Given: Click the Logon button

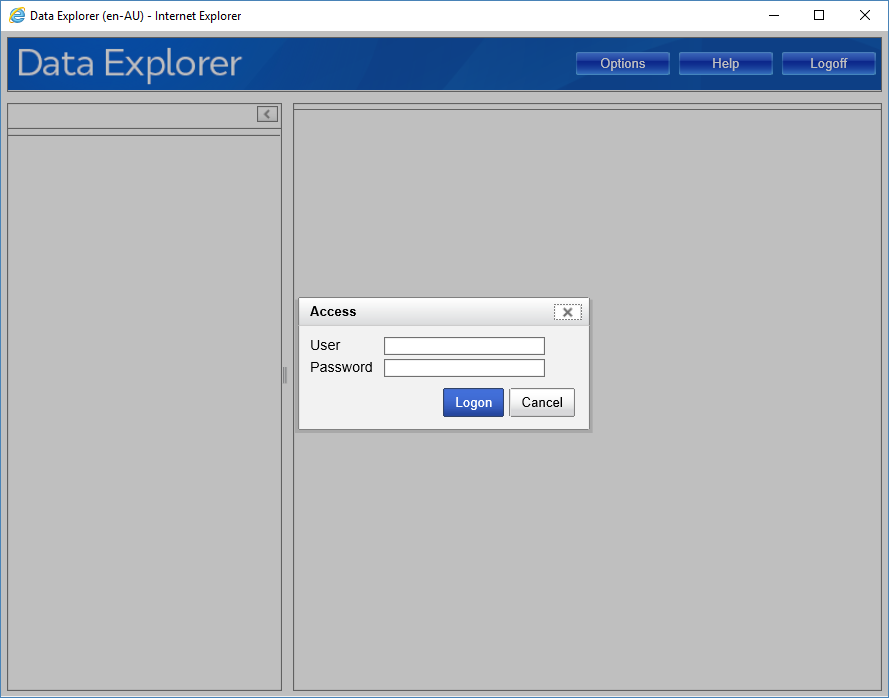Looking at the screenshot, I should pyautogui.click(x=473, y=402).
